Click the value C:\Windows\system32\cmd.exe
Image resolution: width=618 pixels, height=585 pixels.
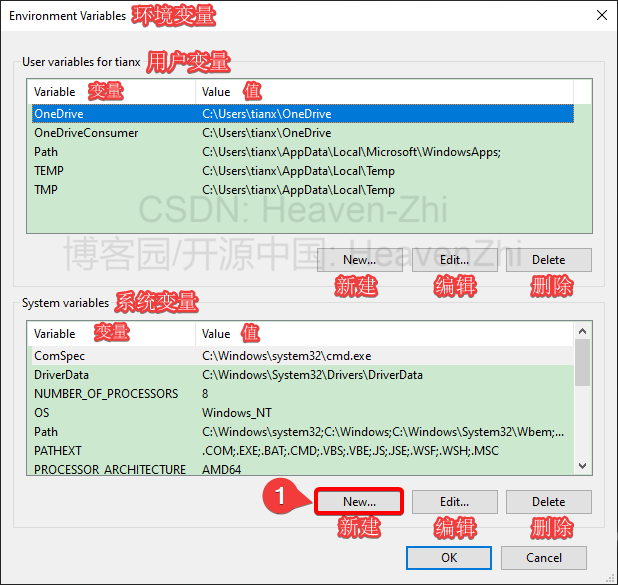[287, 356]
